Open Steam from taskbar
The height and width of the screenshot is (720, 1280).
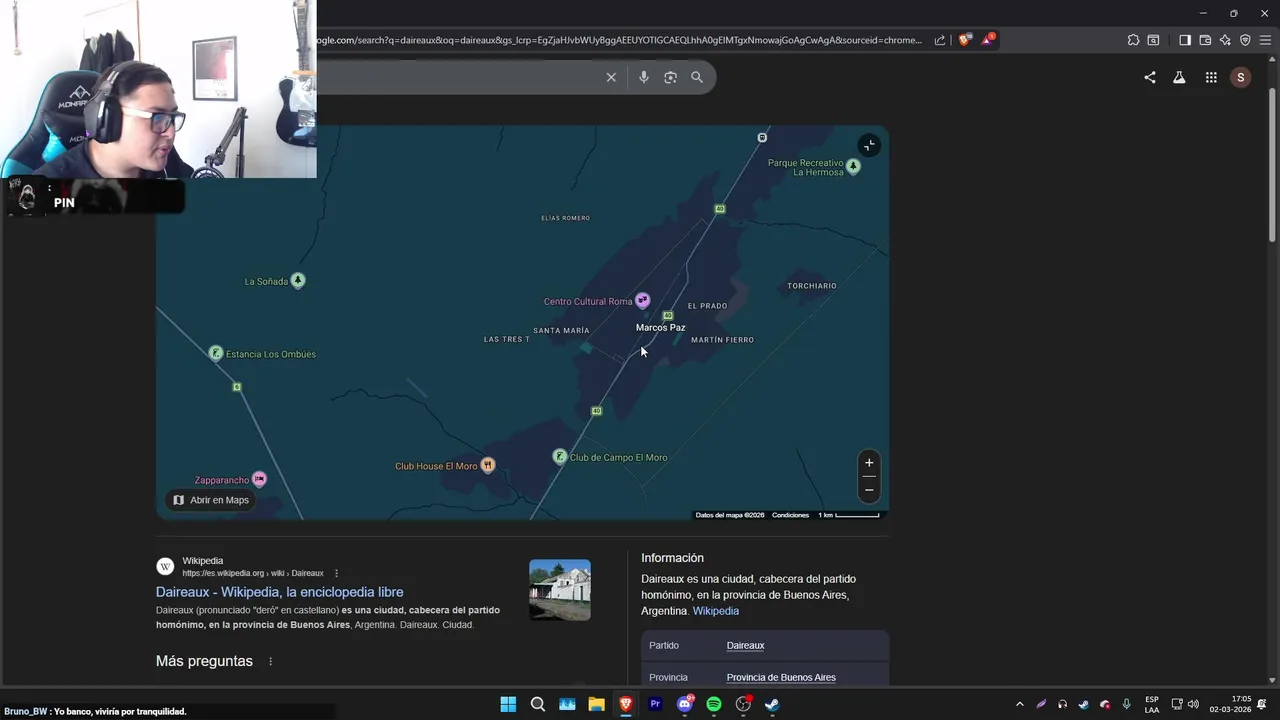[x=772, y=704]
